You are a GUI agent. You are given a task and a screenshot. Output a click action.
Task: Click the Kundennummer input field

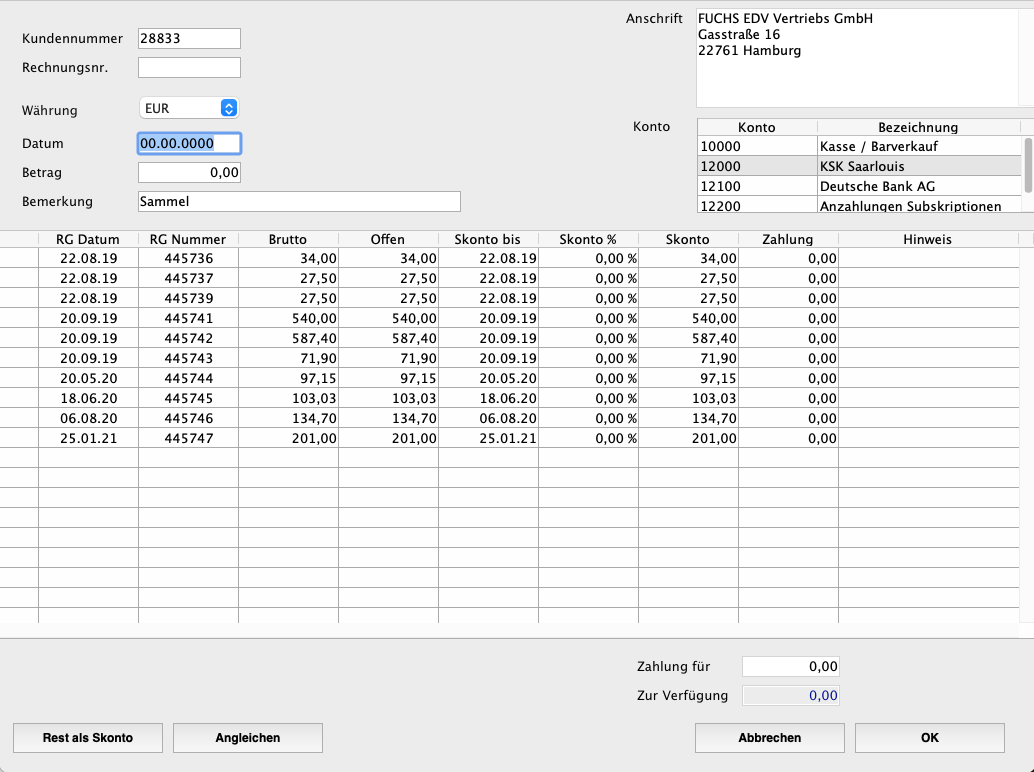pyautogui.click(x=189, y=38)
